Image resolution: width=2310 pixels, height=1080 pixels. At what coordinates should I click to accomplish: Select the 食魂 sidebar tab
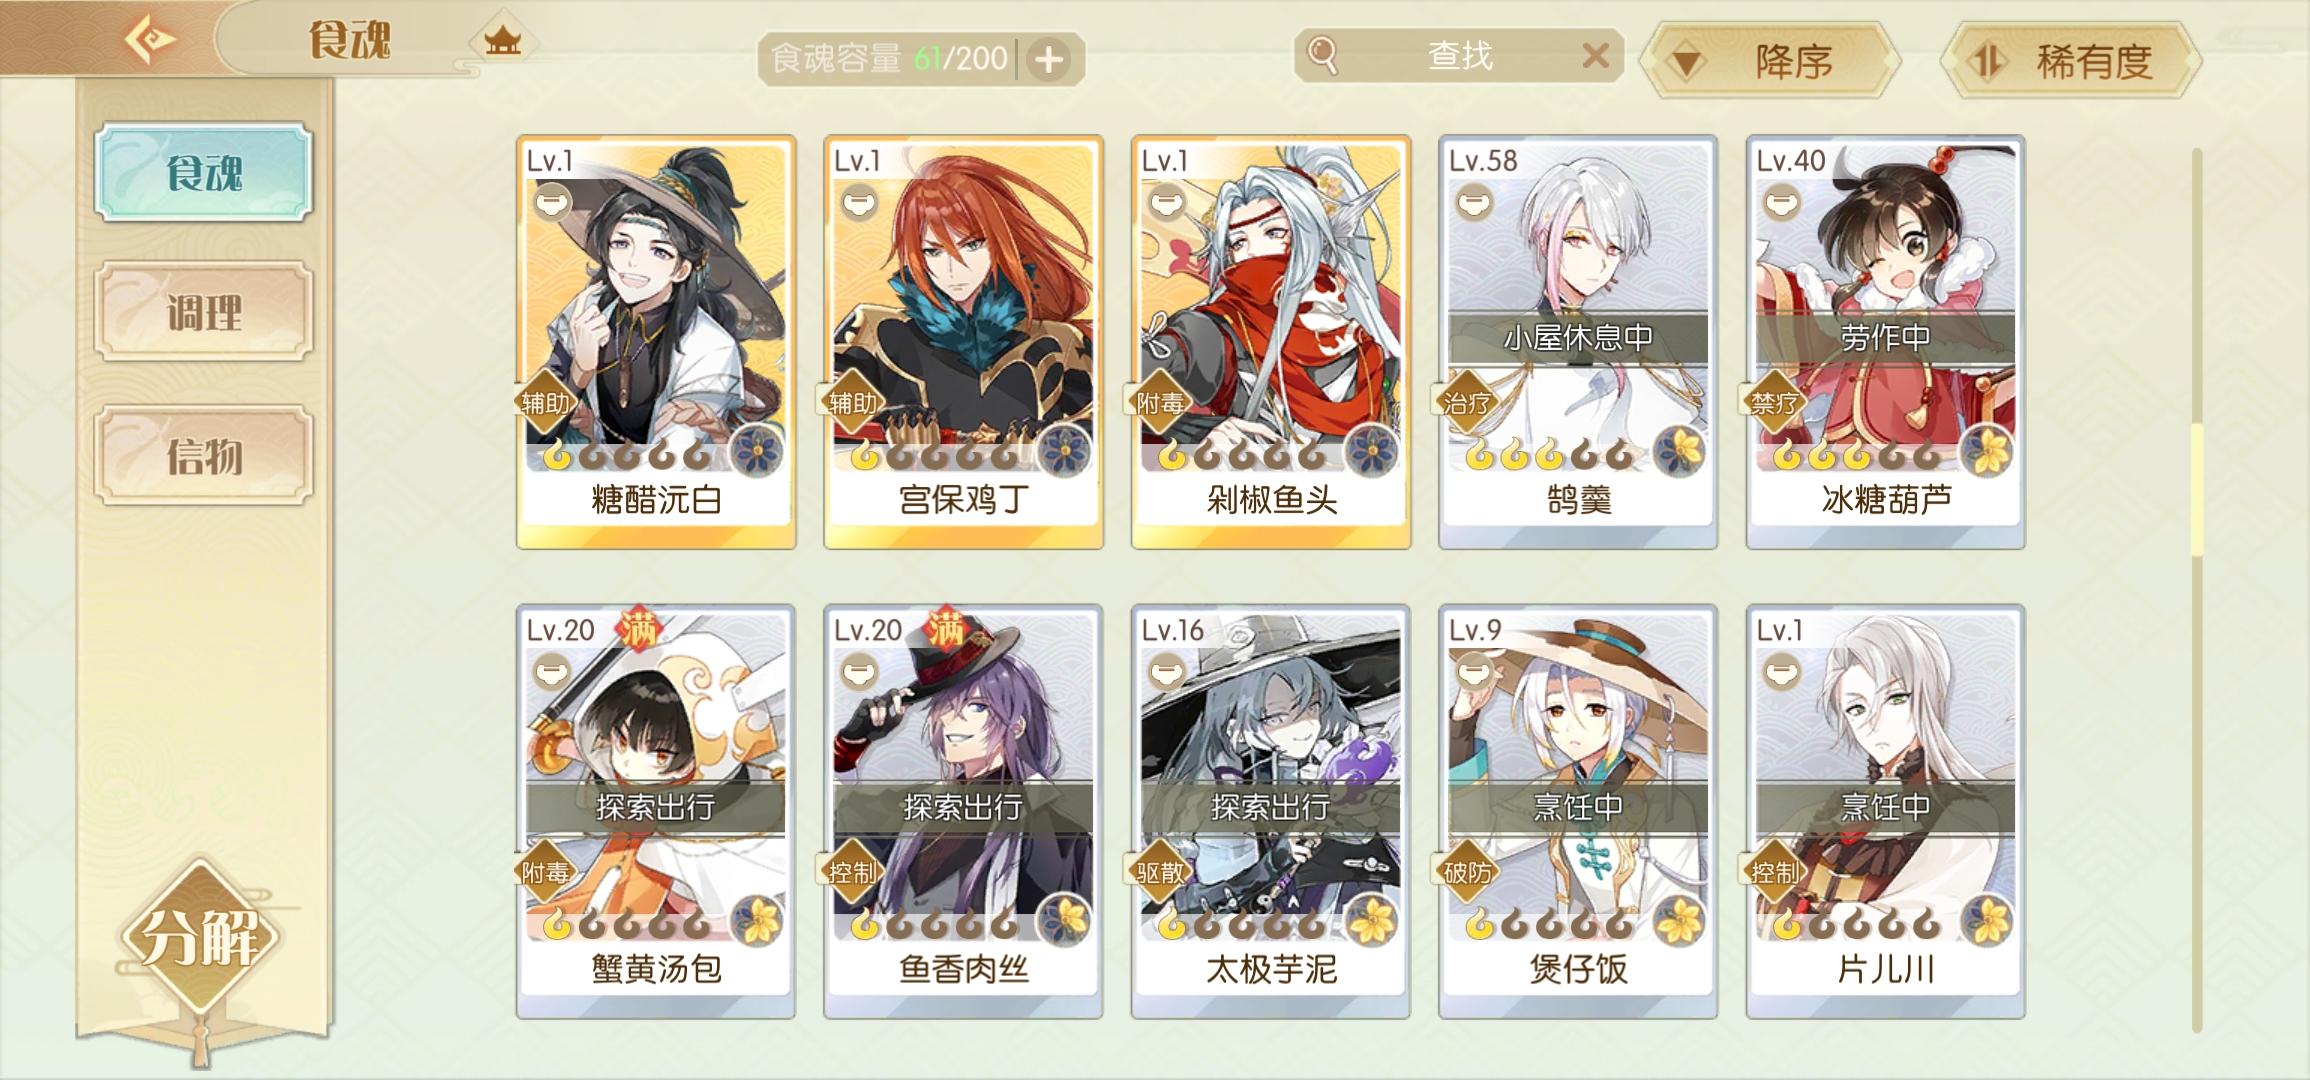204,172
